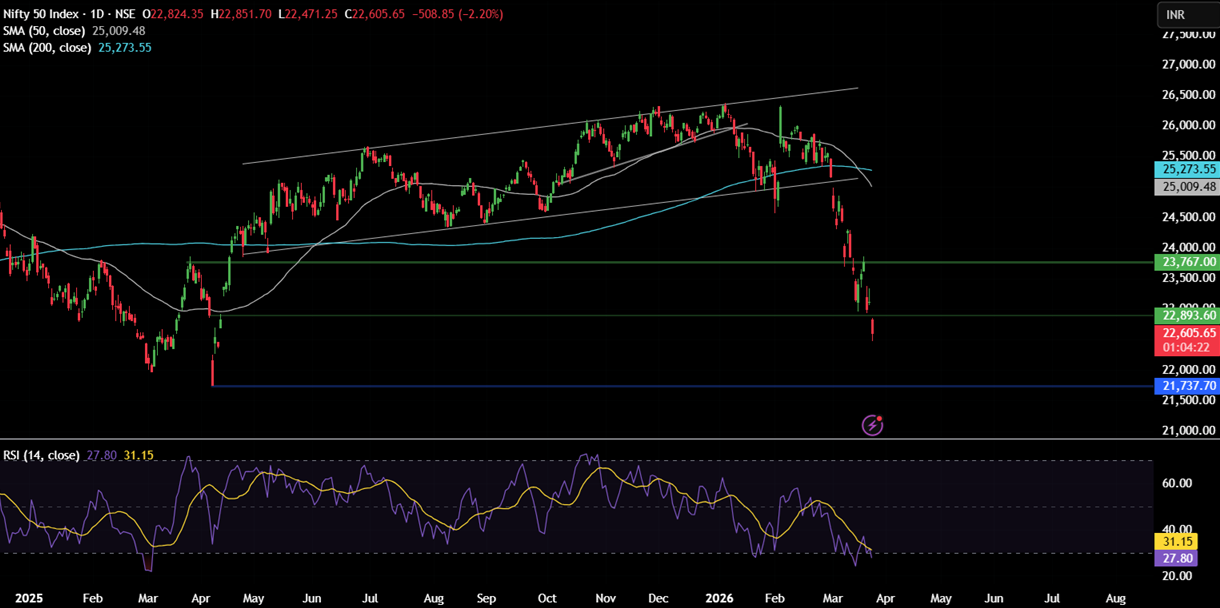Click the green 23,767.00 price axis label
1220x608 pixels.
[x=1186, y=262]
